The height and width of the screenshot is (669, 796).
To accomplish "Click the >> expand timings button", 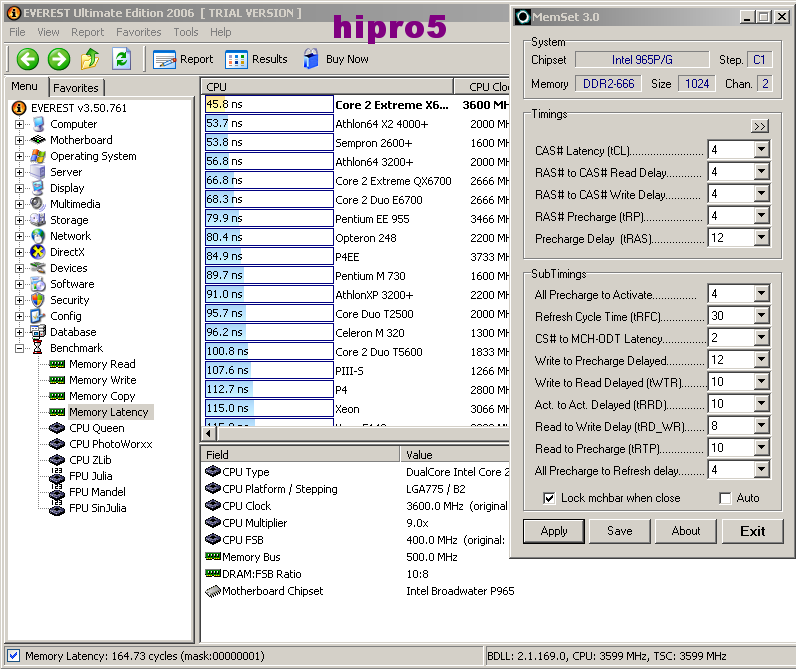I will coord(760,126).
